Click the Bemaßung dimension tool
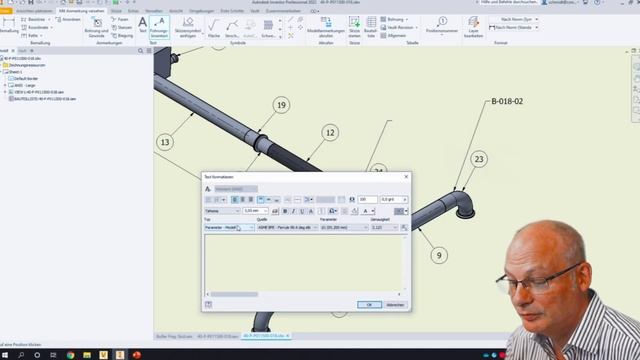640x360 pixels. (x=9, y=25)
